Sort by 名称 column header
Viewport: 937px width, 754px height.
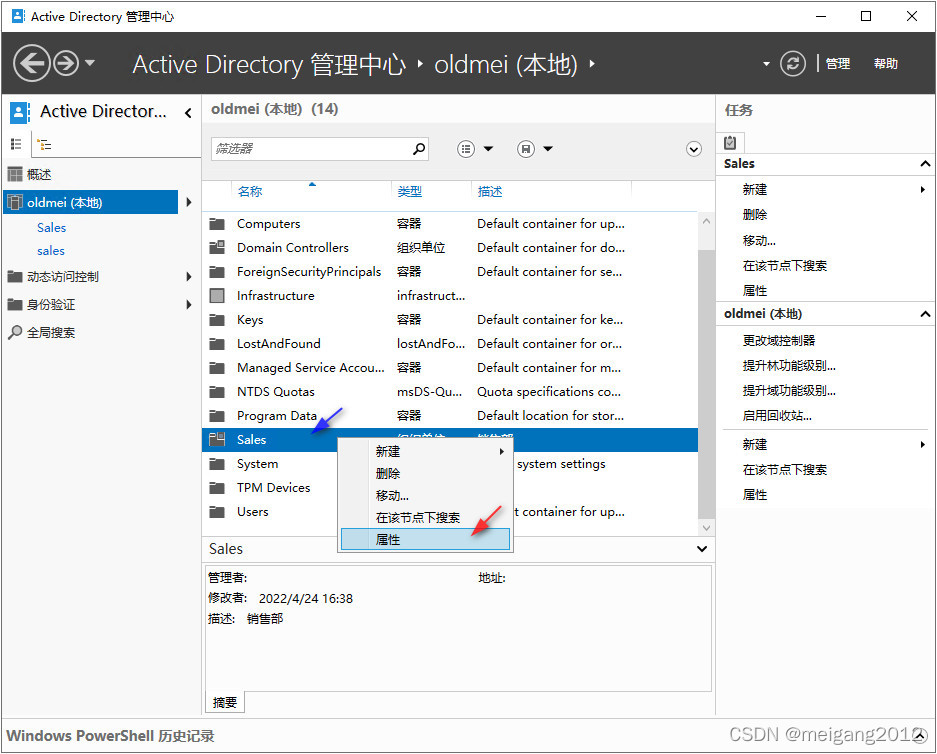(x=250, y=191)
